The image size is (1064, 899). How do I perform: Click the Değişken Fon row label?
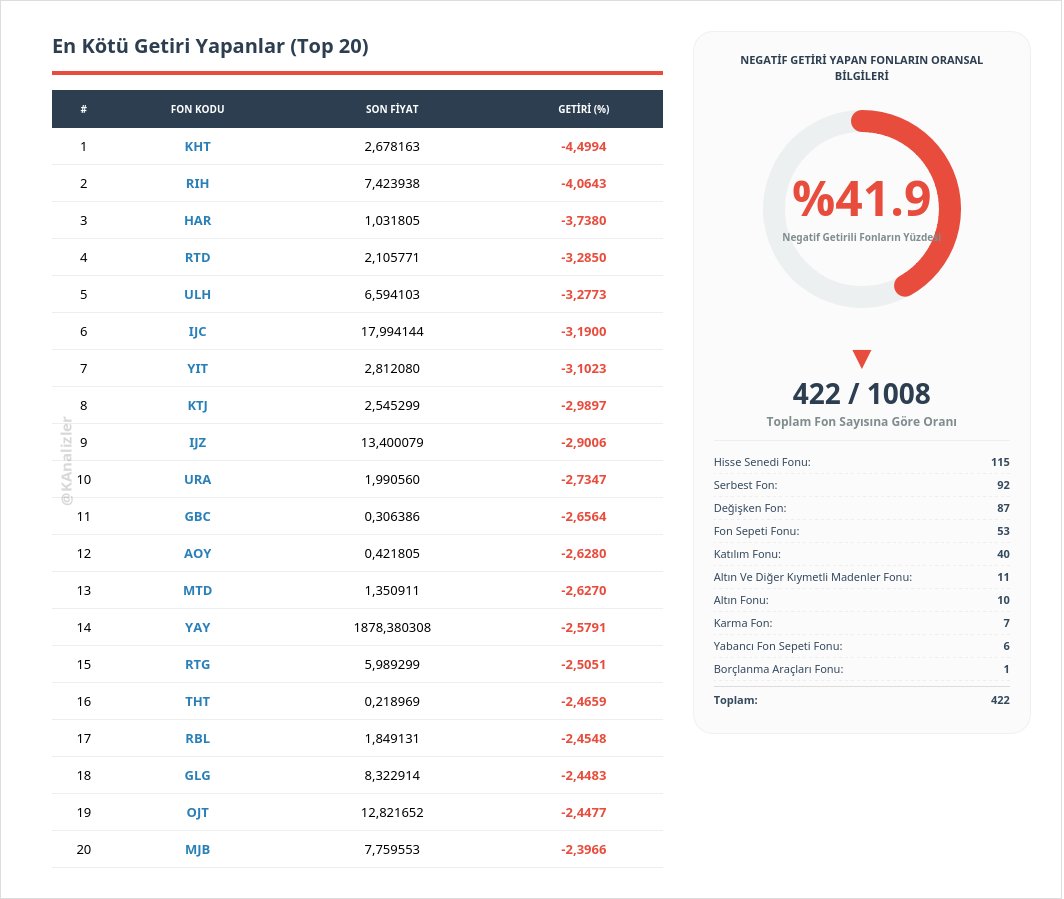point(750,508)
